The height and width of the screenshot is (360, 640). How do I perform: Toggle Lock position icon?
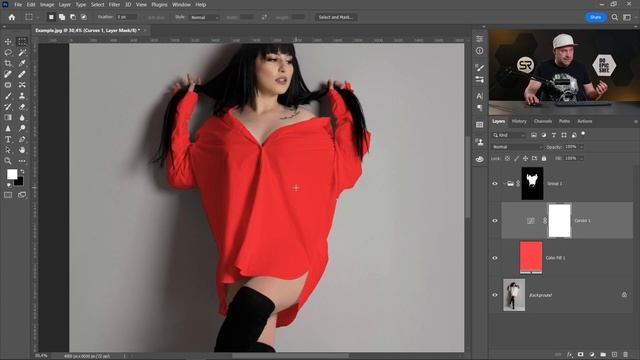tap(525, 158)
